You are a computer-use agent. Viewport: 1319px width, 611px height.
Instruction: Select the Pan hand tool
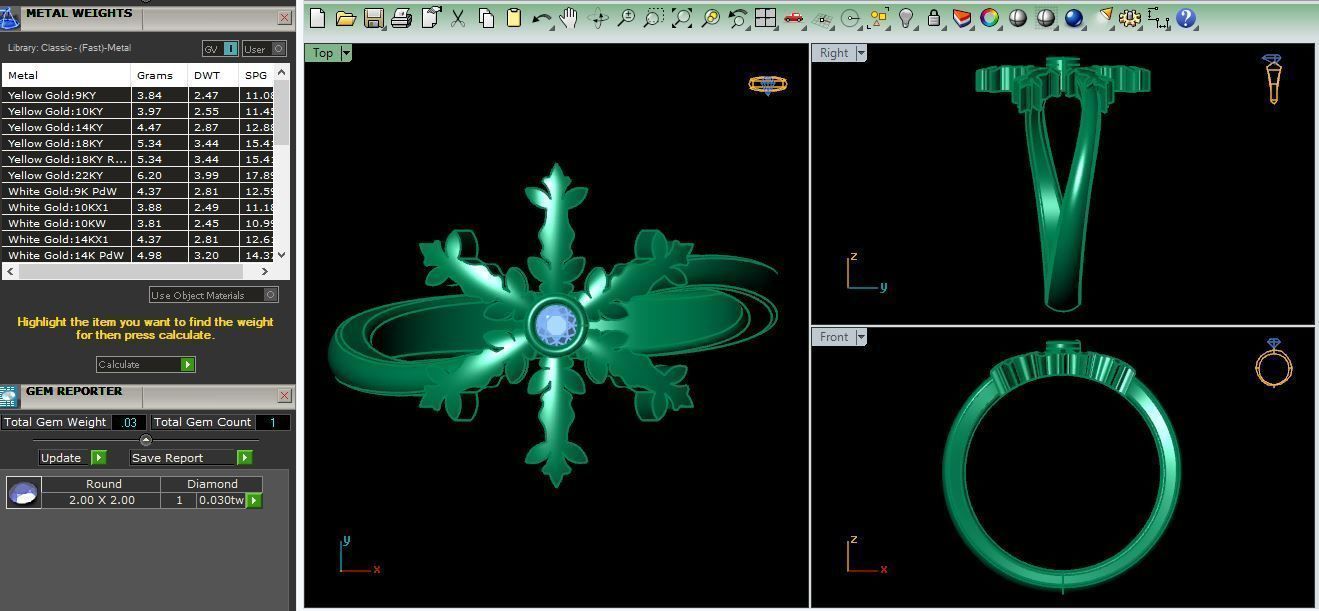coord(570,18)
